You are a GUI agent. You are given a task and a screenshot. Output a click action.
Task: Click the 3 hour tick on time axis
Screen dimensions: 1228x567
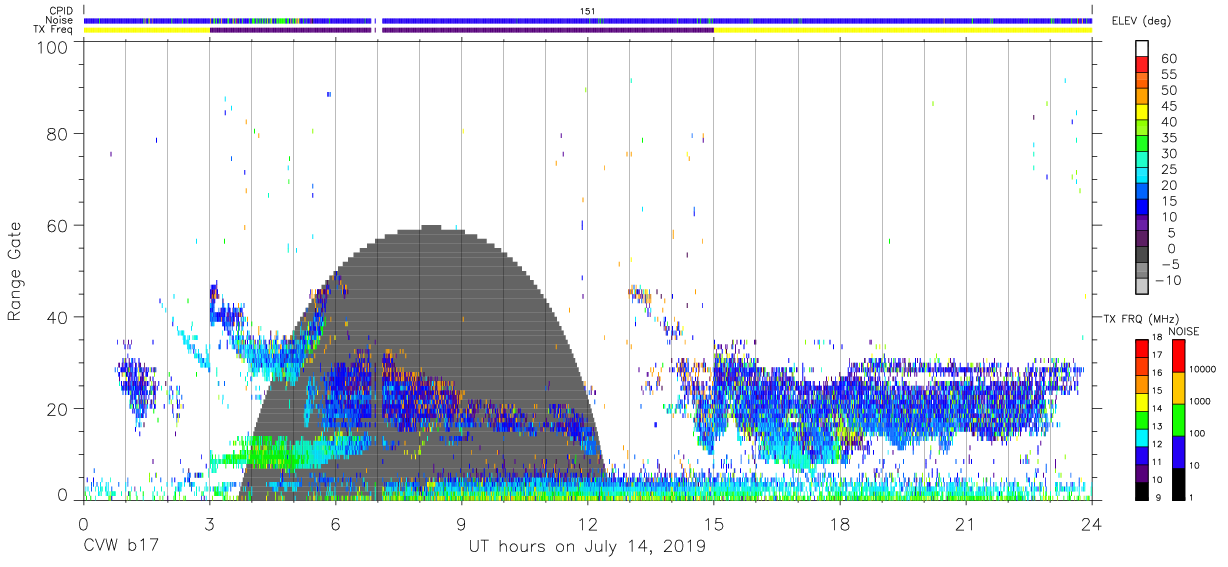click(209, 525)
